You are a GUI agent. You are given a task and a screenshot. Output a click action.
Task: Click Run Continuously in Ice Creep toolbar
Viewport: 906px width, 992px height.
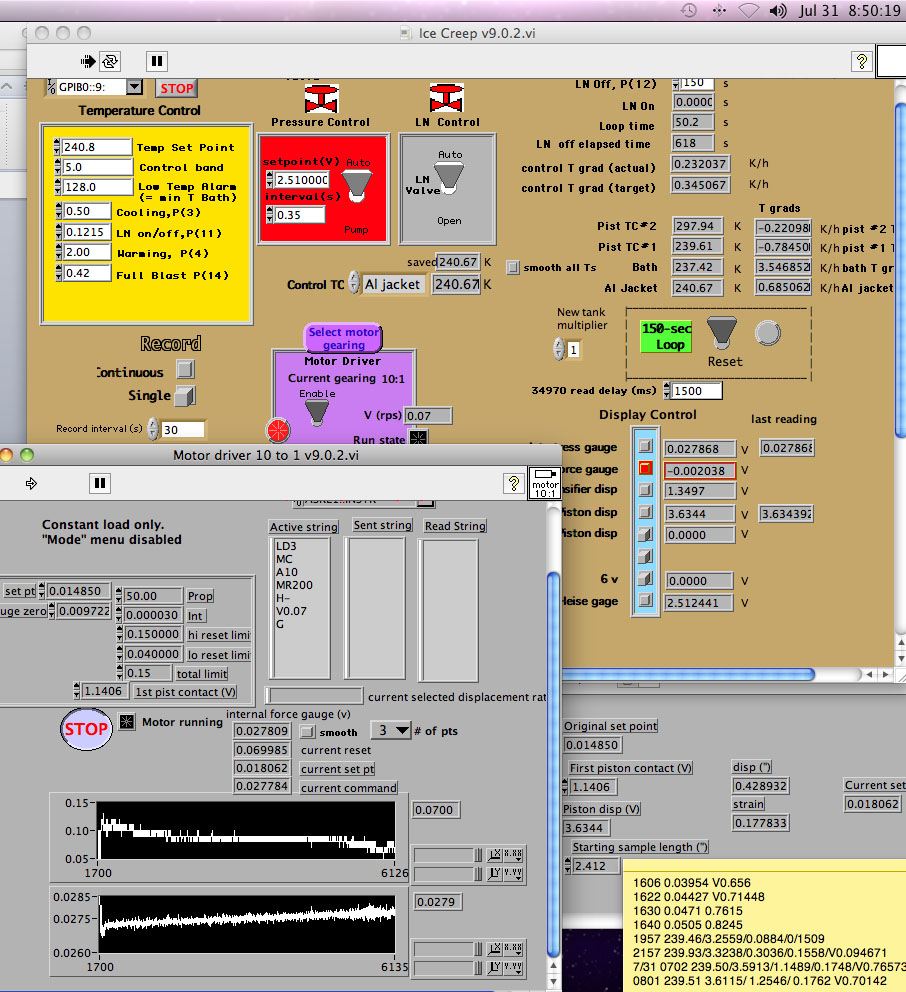[110, 61]
